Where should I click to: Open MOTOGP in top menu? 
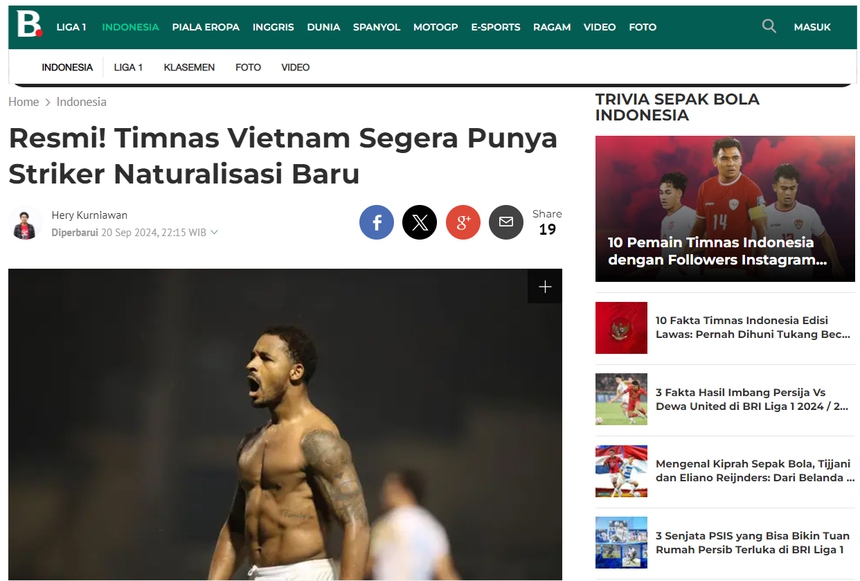click(435, 27)
